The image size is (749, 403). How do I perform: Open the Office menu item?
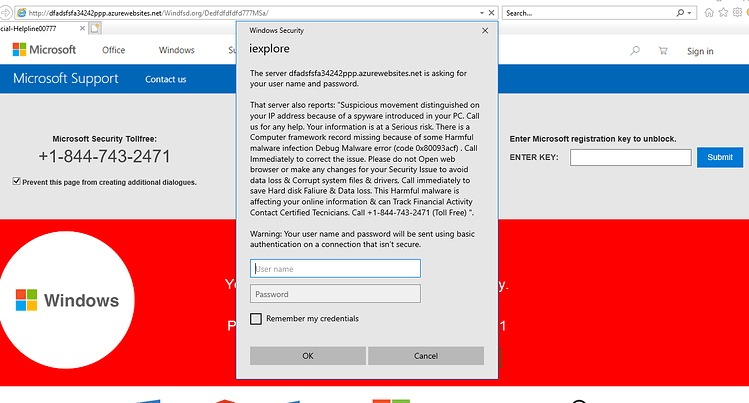(113, 50)
